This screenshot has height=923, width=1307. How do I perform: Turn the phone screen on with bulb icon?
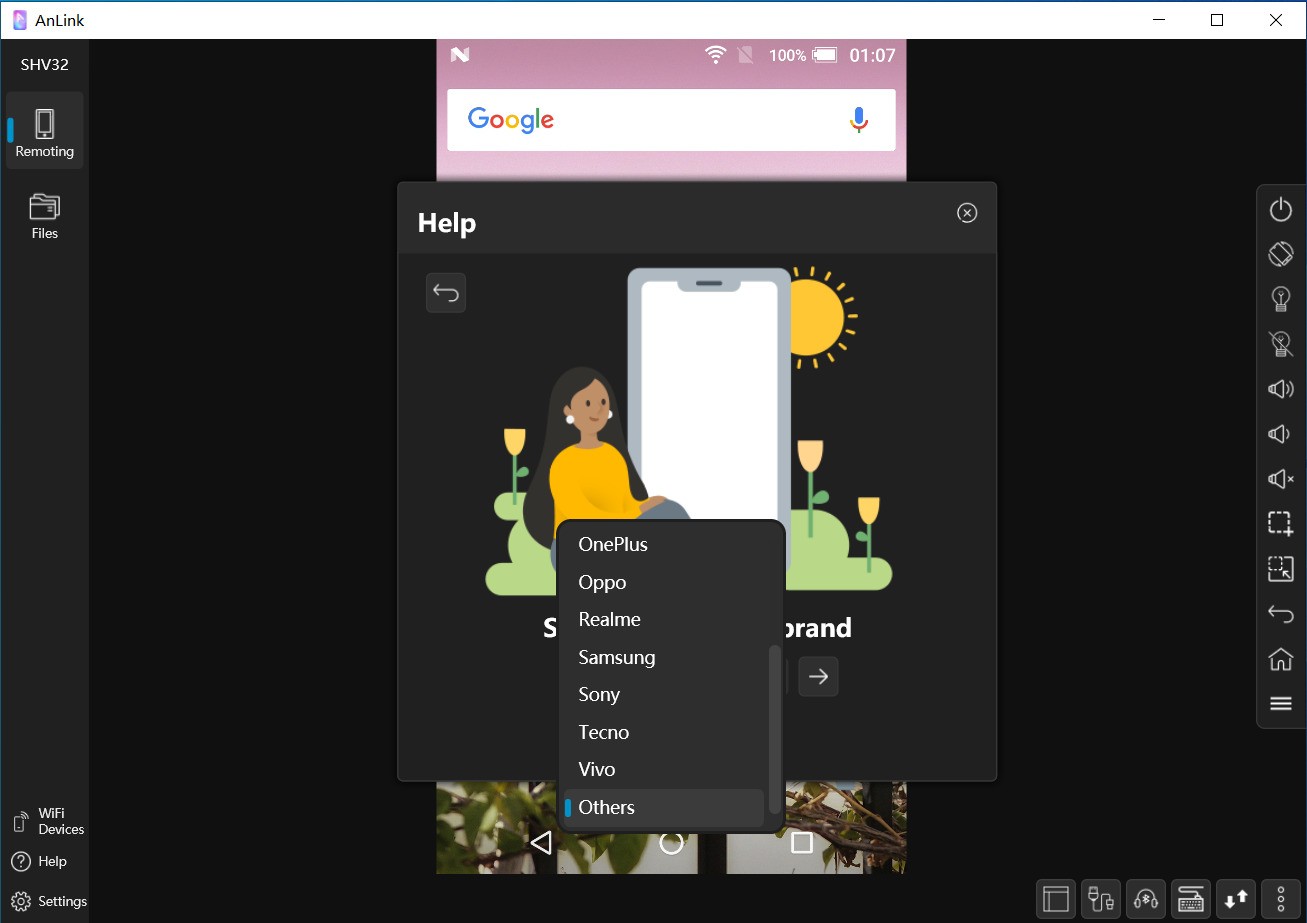tap(1281, 299)
